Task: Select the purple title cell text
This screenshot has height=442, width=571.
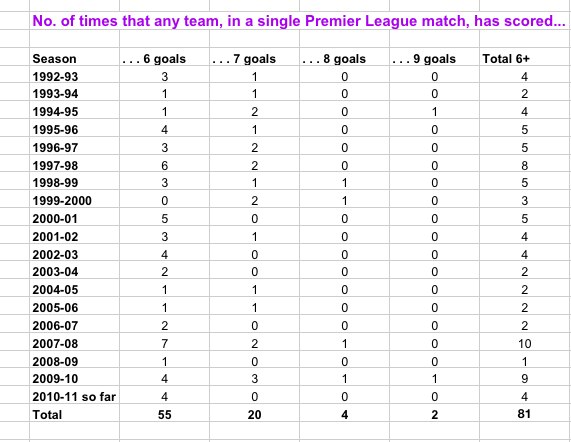Action: [299, 21]
